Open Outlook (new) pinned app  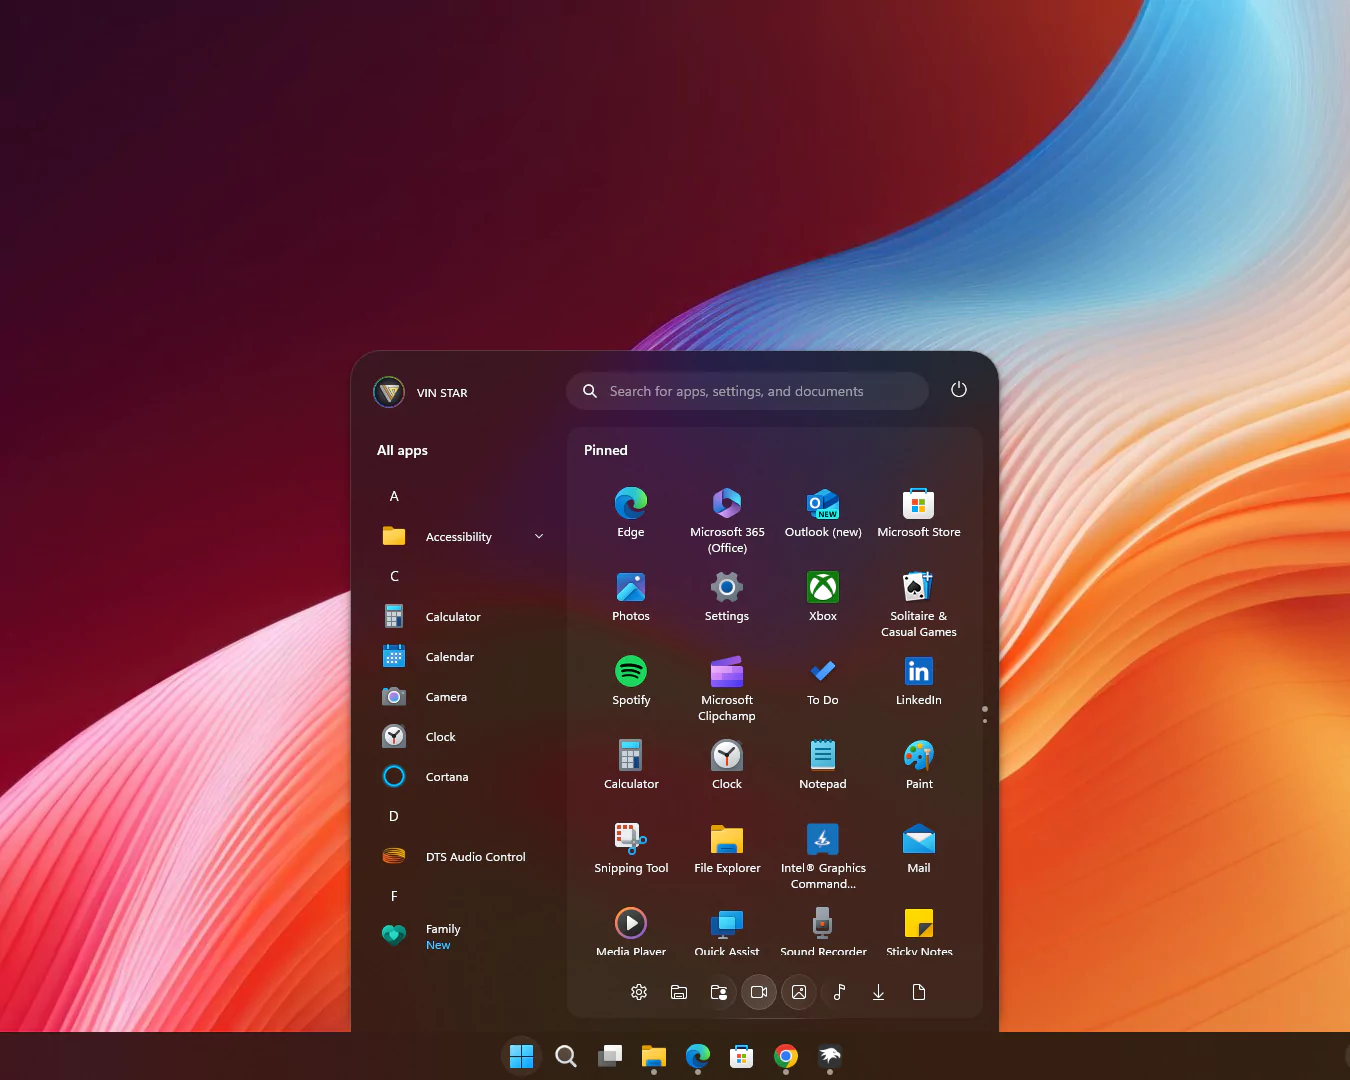click(823, 513)
